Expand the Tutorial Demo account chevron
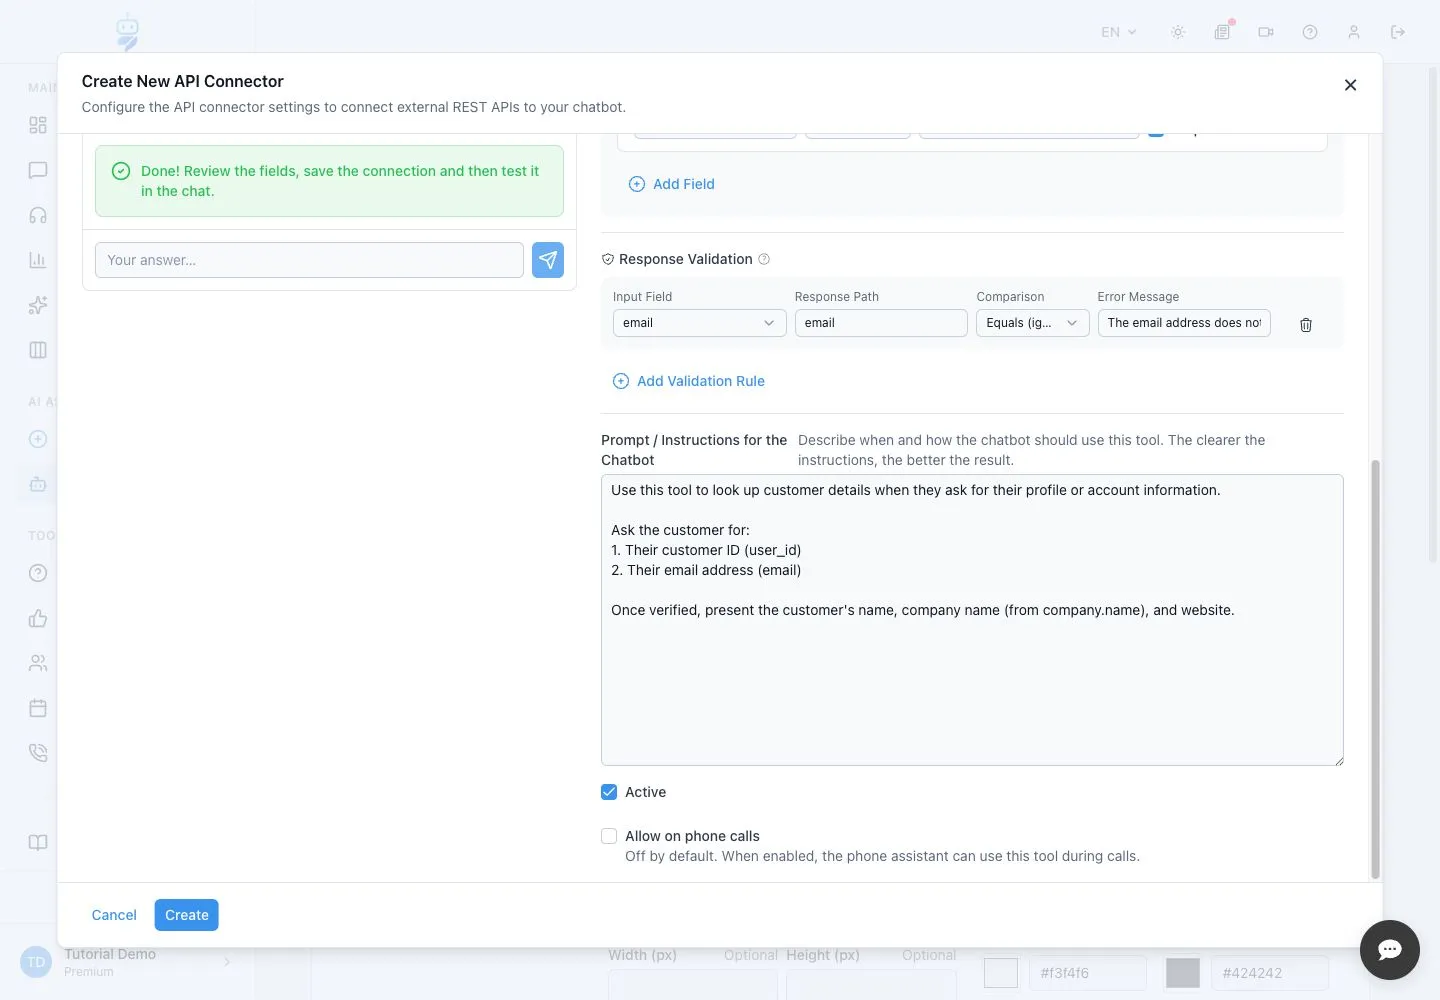1440x1000 pixels. click(227, 962)
